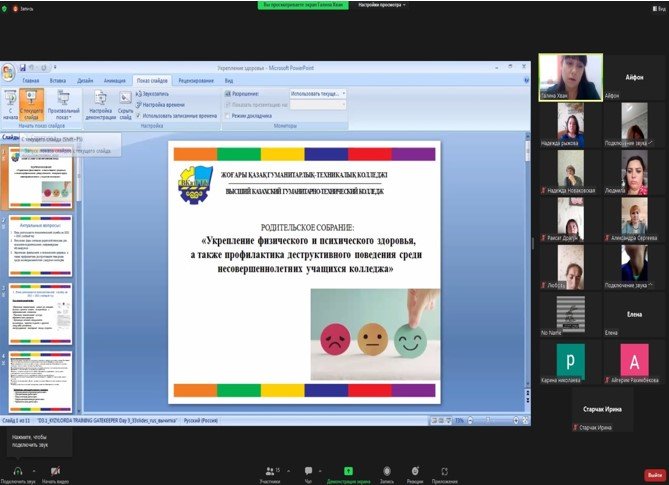The image size is (669, 485).
Task: Open Настройки просмотра dropdown at top
Action: pyautogui.click(x=381, y=5)
